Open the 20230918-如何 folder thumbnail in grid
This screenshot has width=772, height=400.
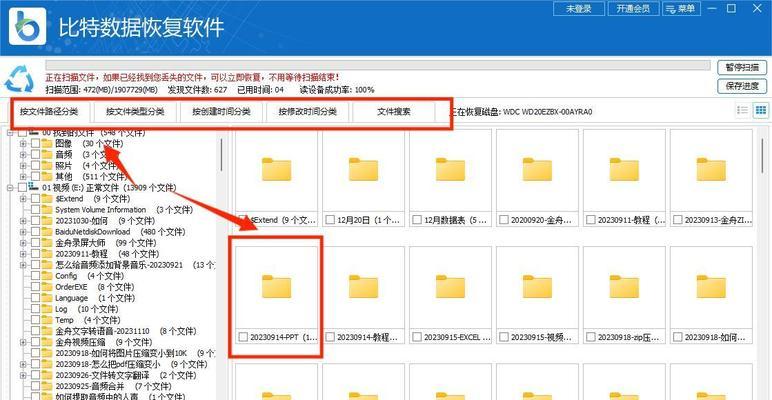(711, 287)
